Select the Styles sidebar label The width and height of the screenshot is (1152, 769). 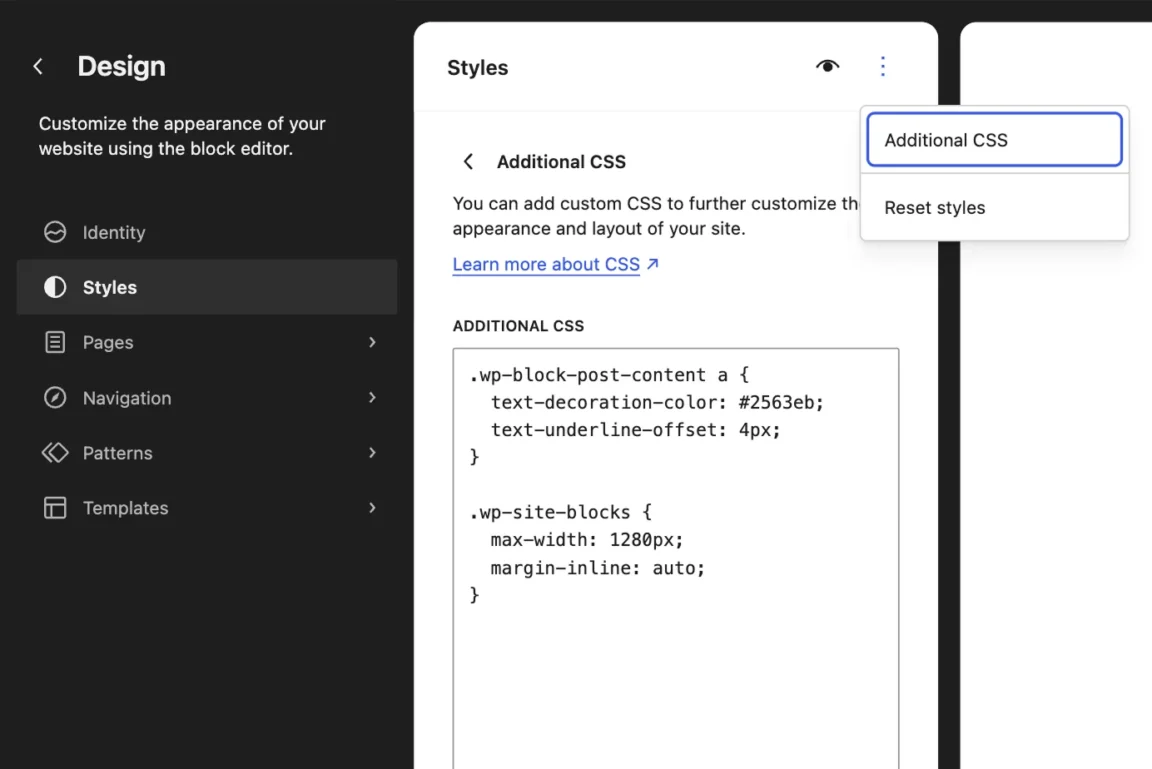pyautogui.click(x=109, y=287)
